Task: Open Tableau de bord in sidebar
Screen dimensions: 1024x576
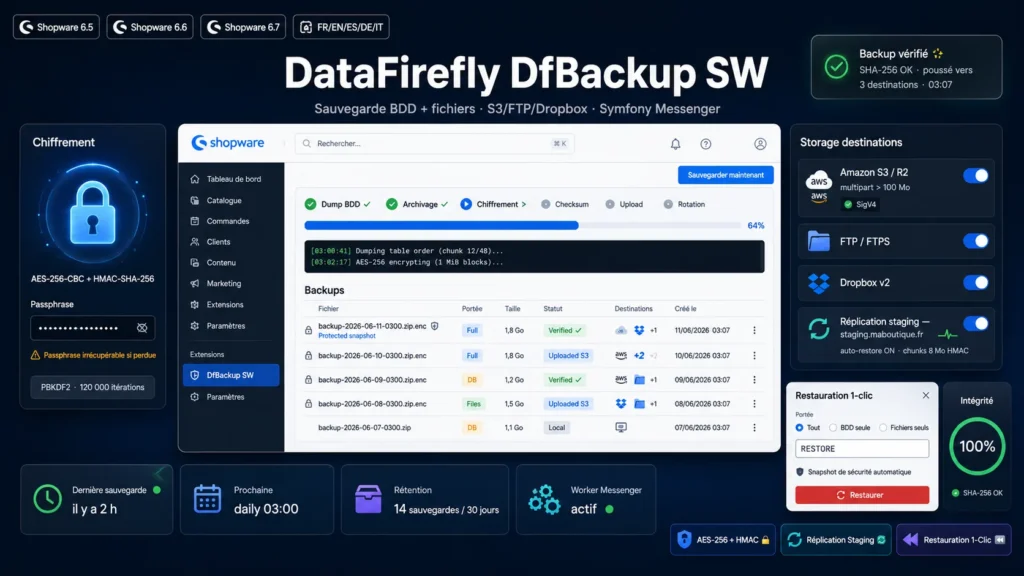Action: click(225, 179)
